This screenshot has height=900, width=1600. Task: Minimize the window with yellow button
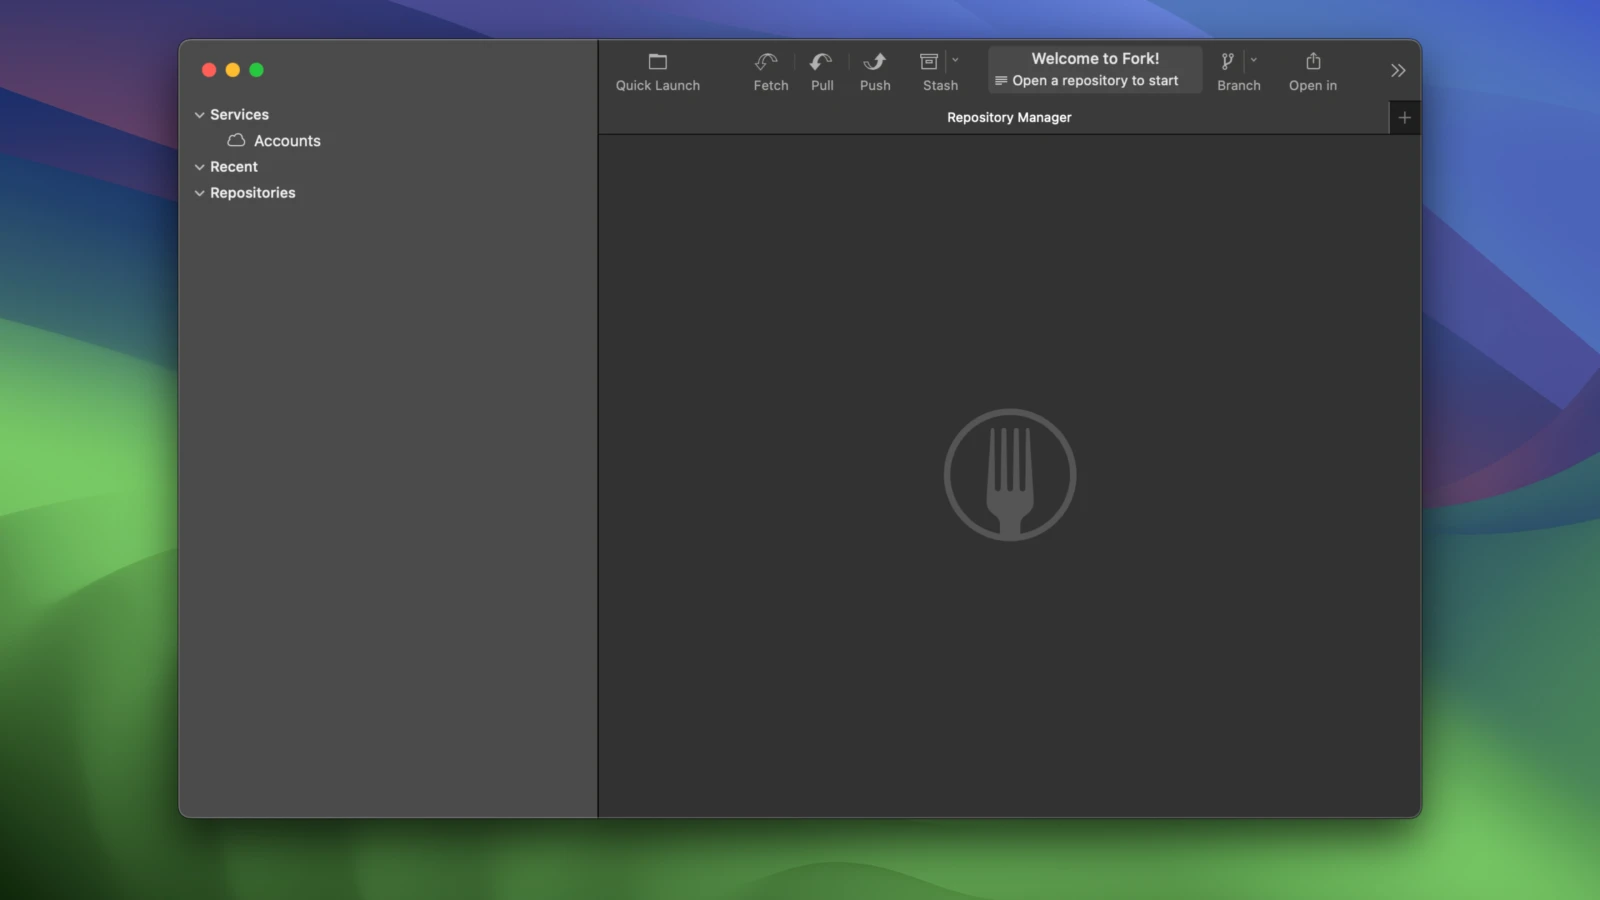[x=233, y=70]
